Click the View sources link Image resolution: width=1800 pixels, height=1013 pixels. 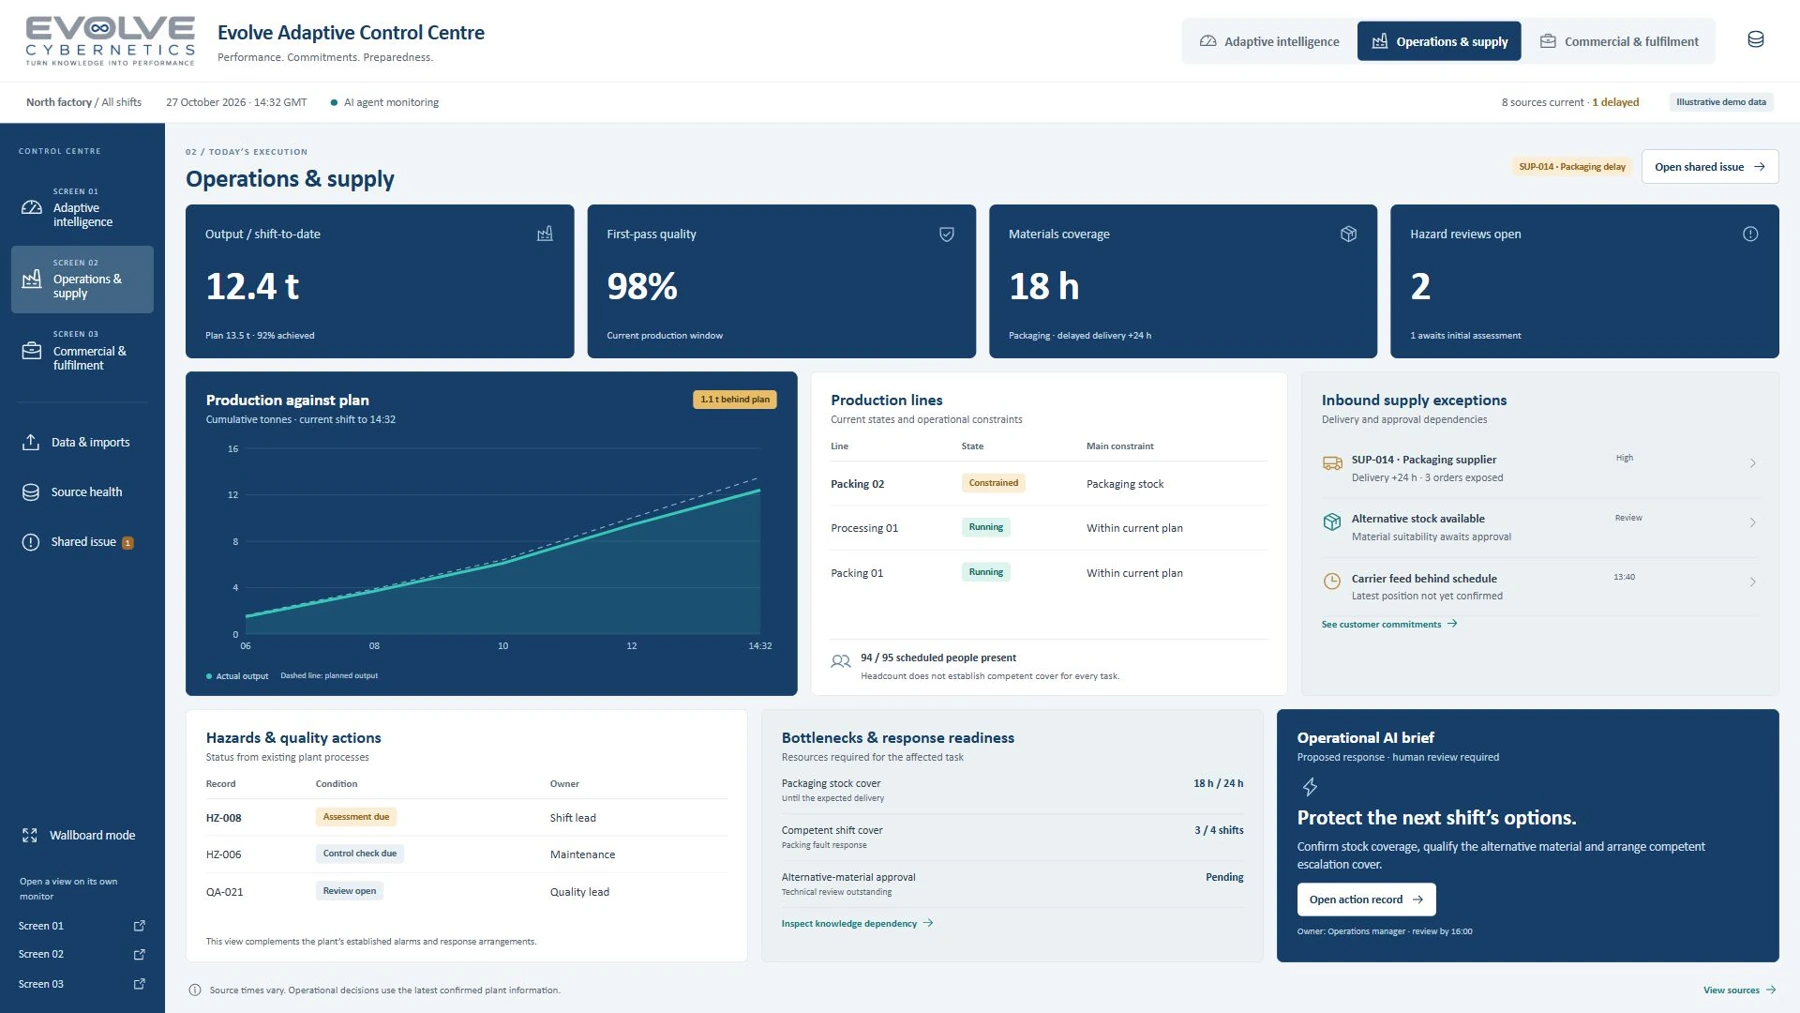click(1739, 990)
